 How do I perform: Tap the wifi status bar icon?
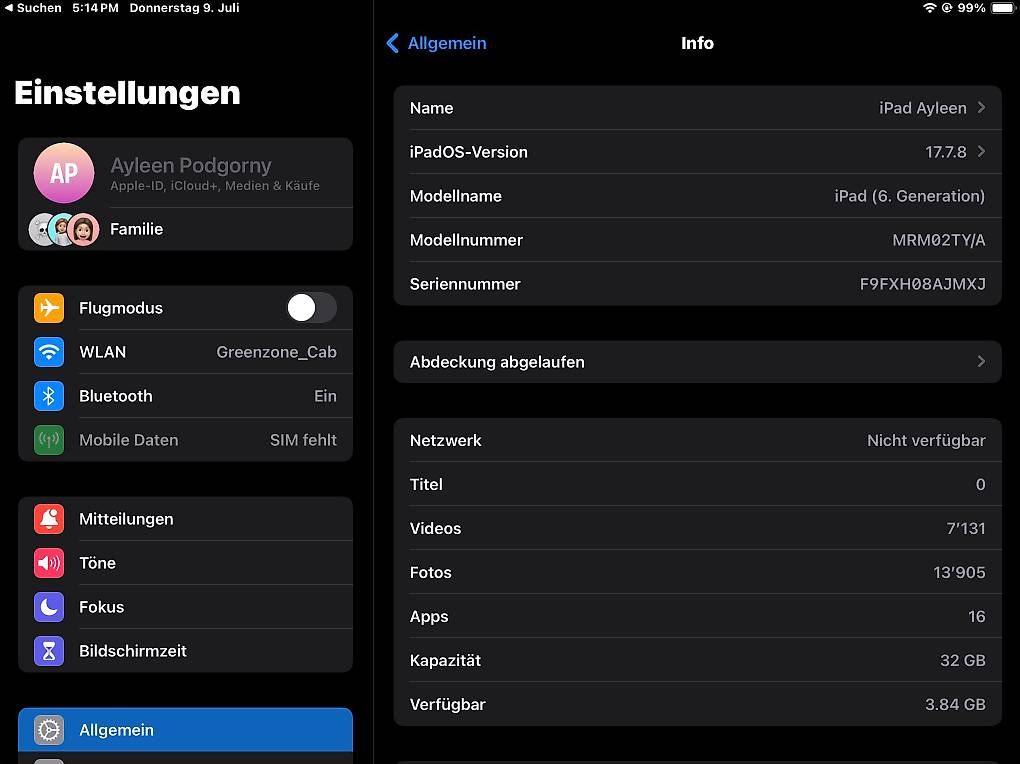[x=930, y=8]
